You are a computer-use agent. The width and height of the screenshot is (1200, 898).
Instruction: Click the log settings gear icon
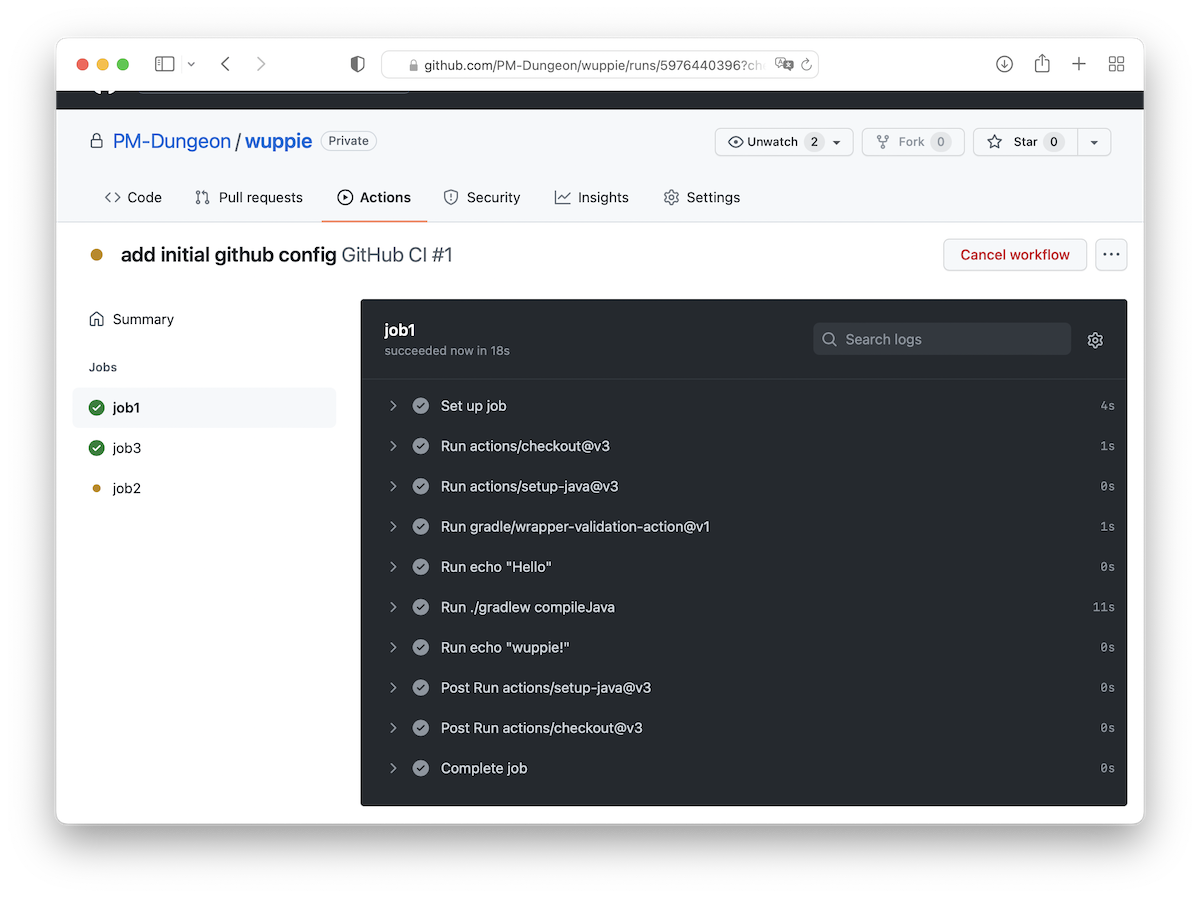pyautogui.click(x=1095, y=340)
